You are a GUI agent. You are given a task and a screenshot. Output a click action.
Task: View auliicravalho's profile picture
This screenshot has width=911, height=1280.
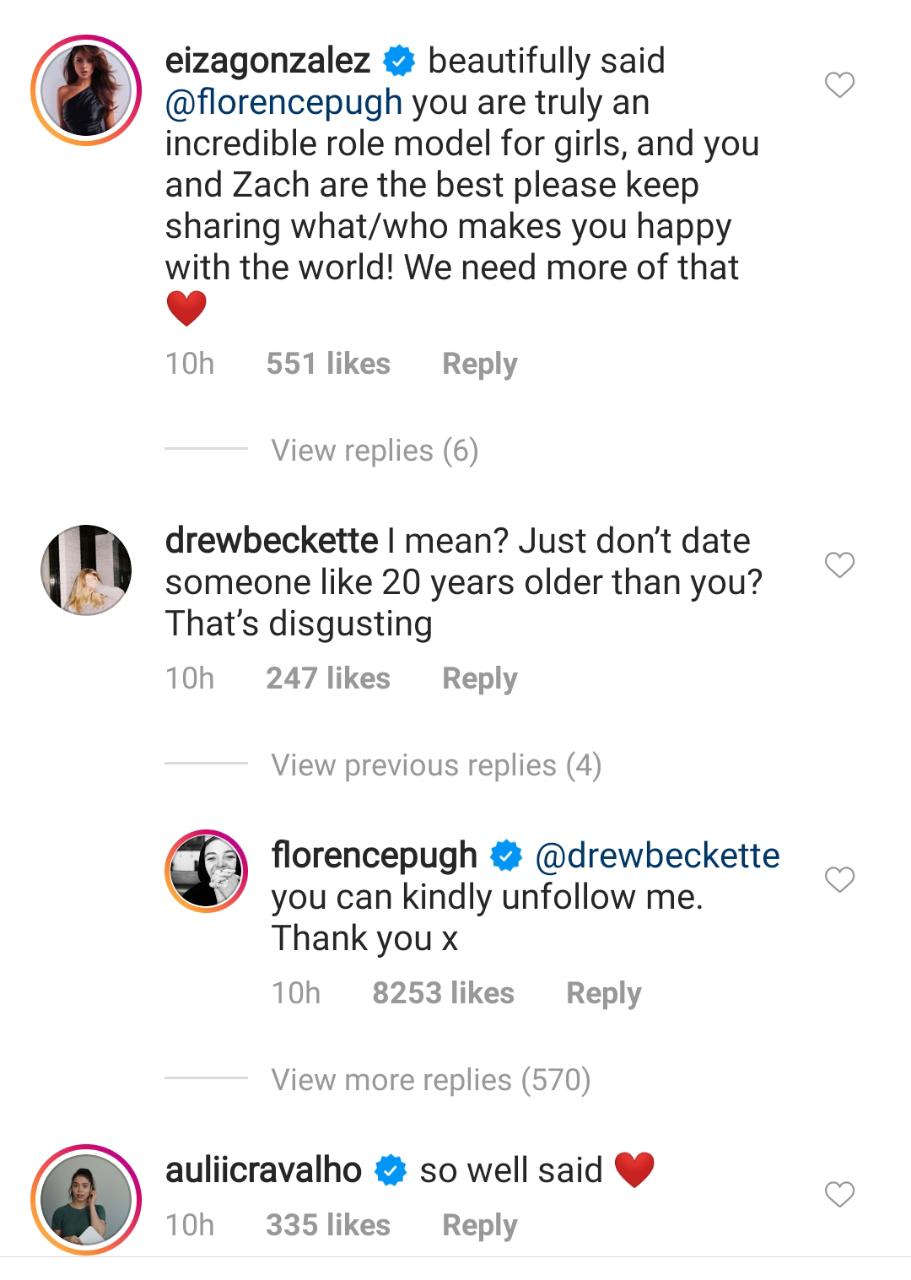click(86, 1197)
